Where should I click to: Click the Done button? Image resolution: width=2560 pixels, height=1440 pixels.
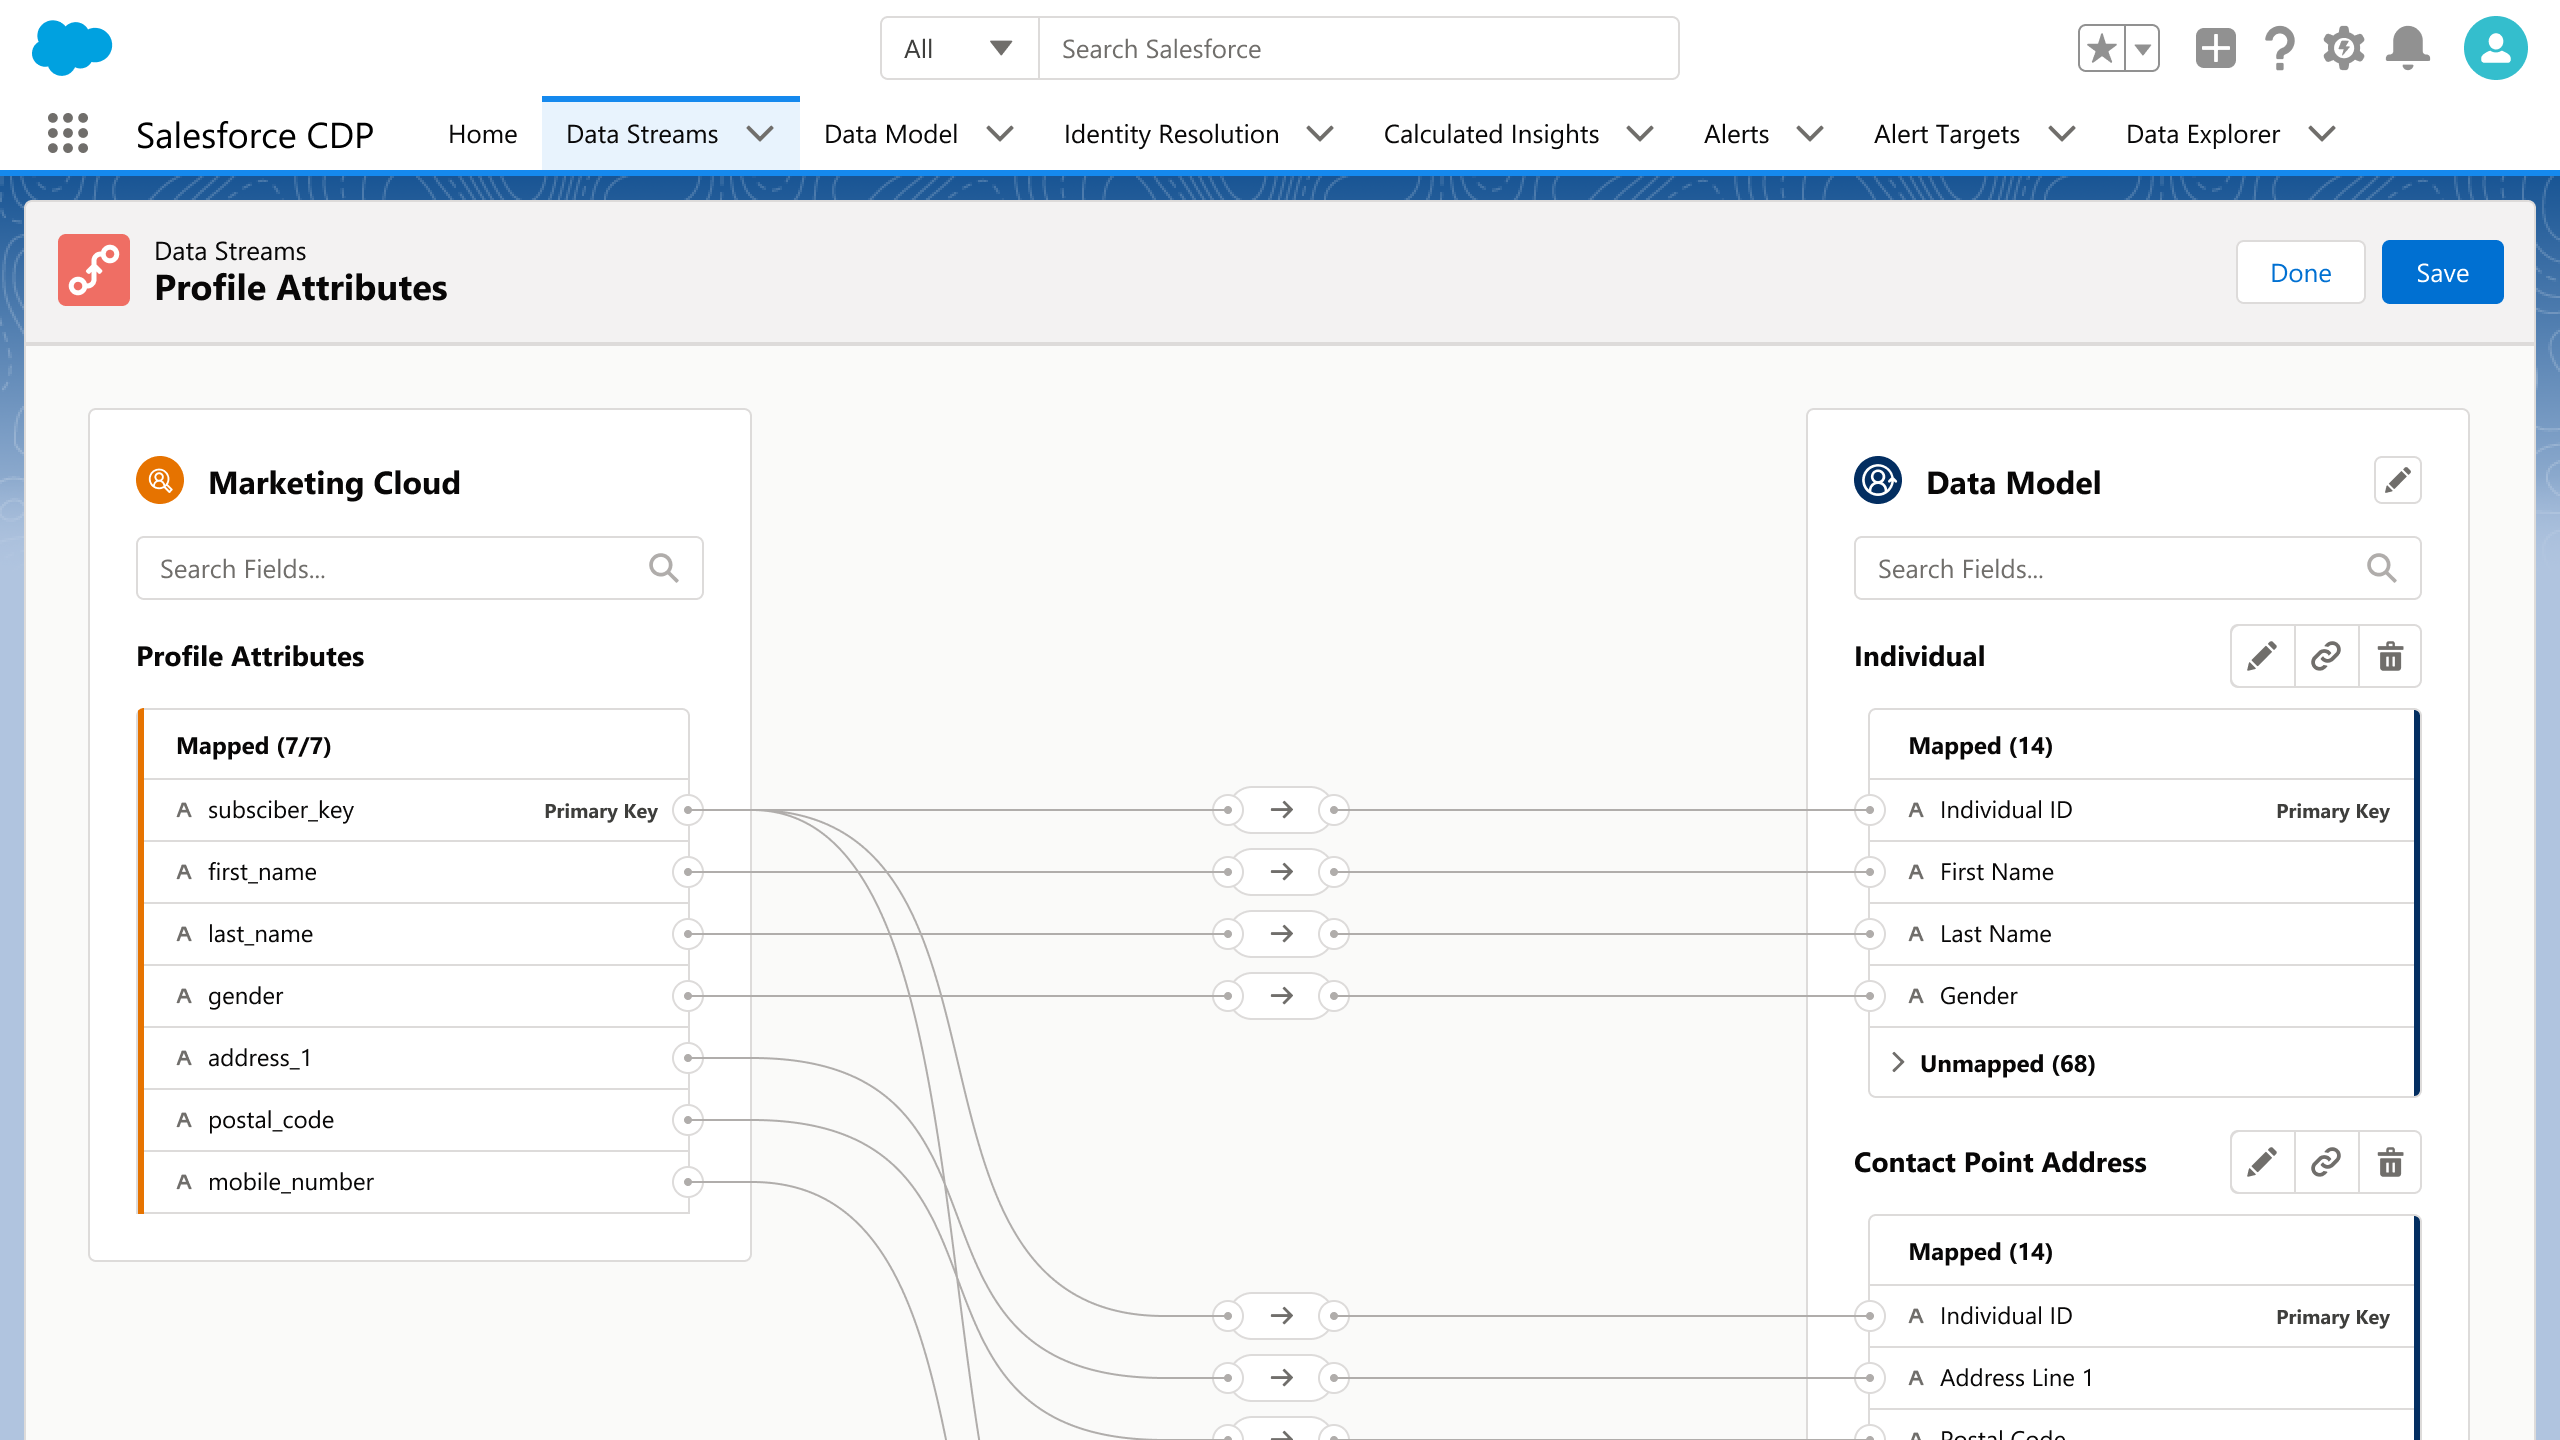2300,271
